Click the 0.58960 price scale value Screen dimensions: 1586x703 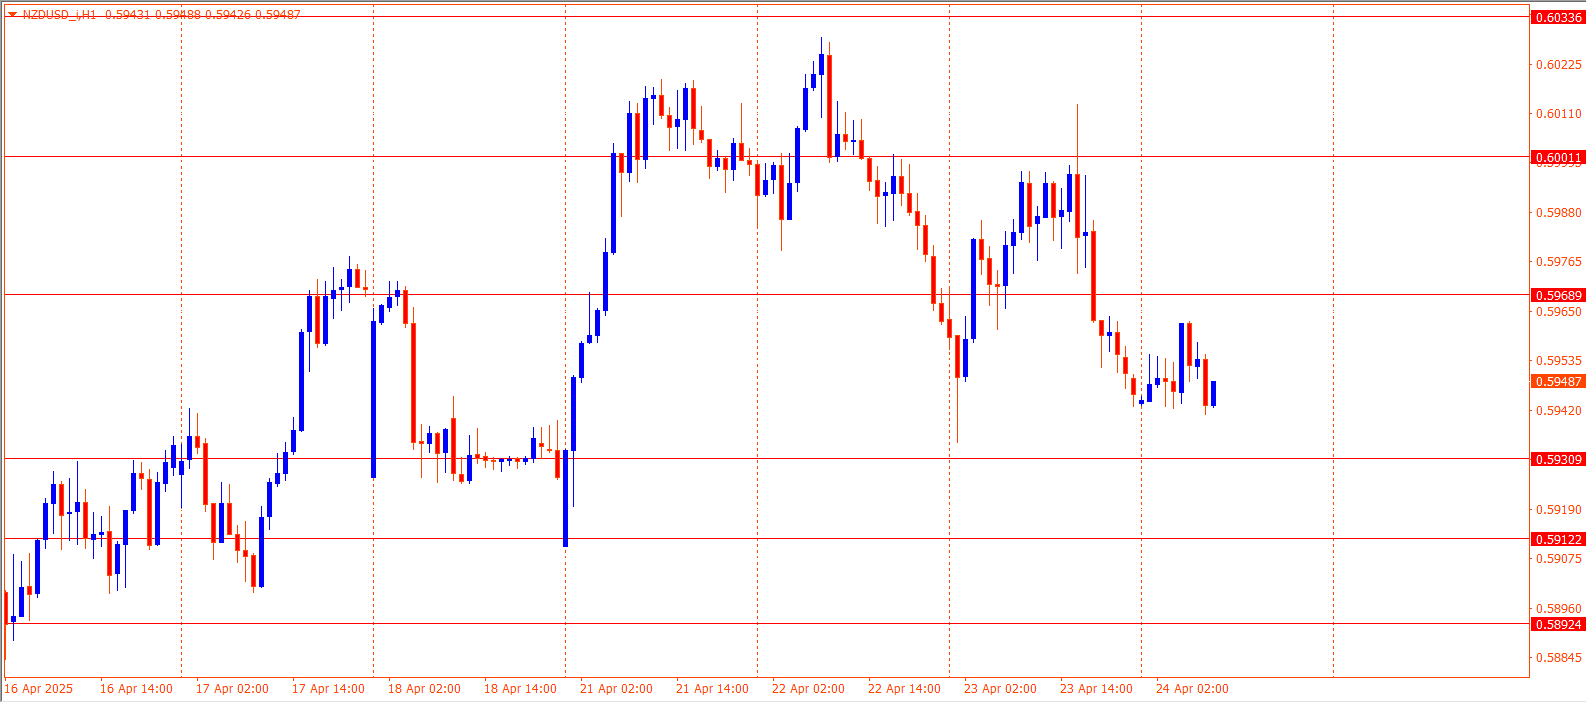(x=1559, y=609)
